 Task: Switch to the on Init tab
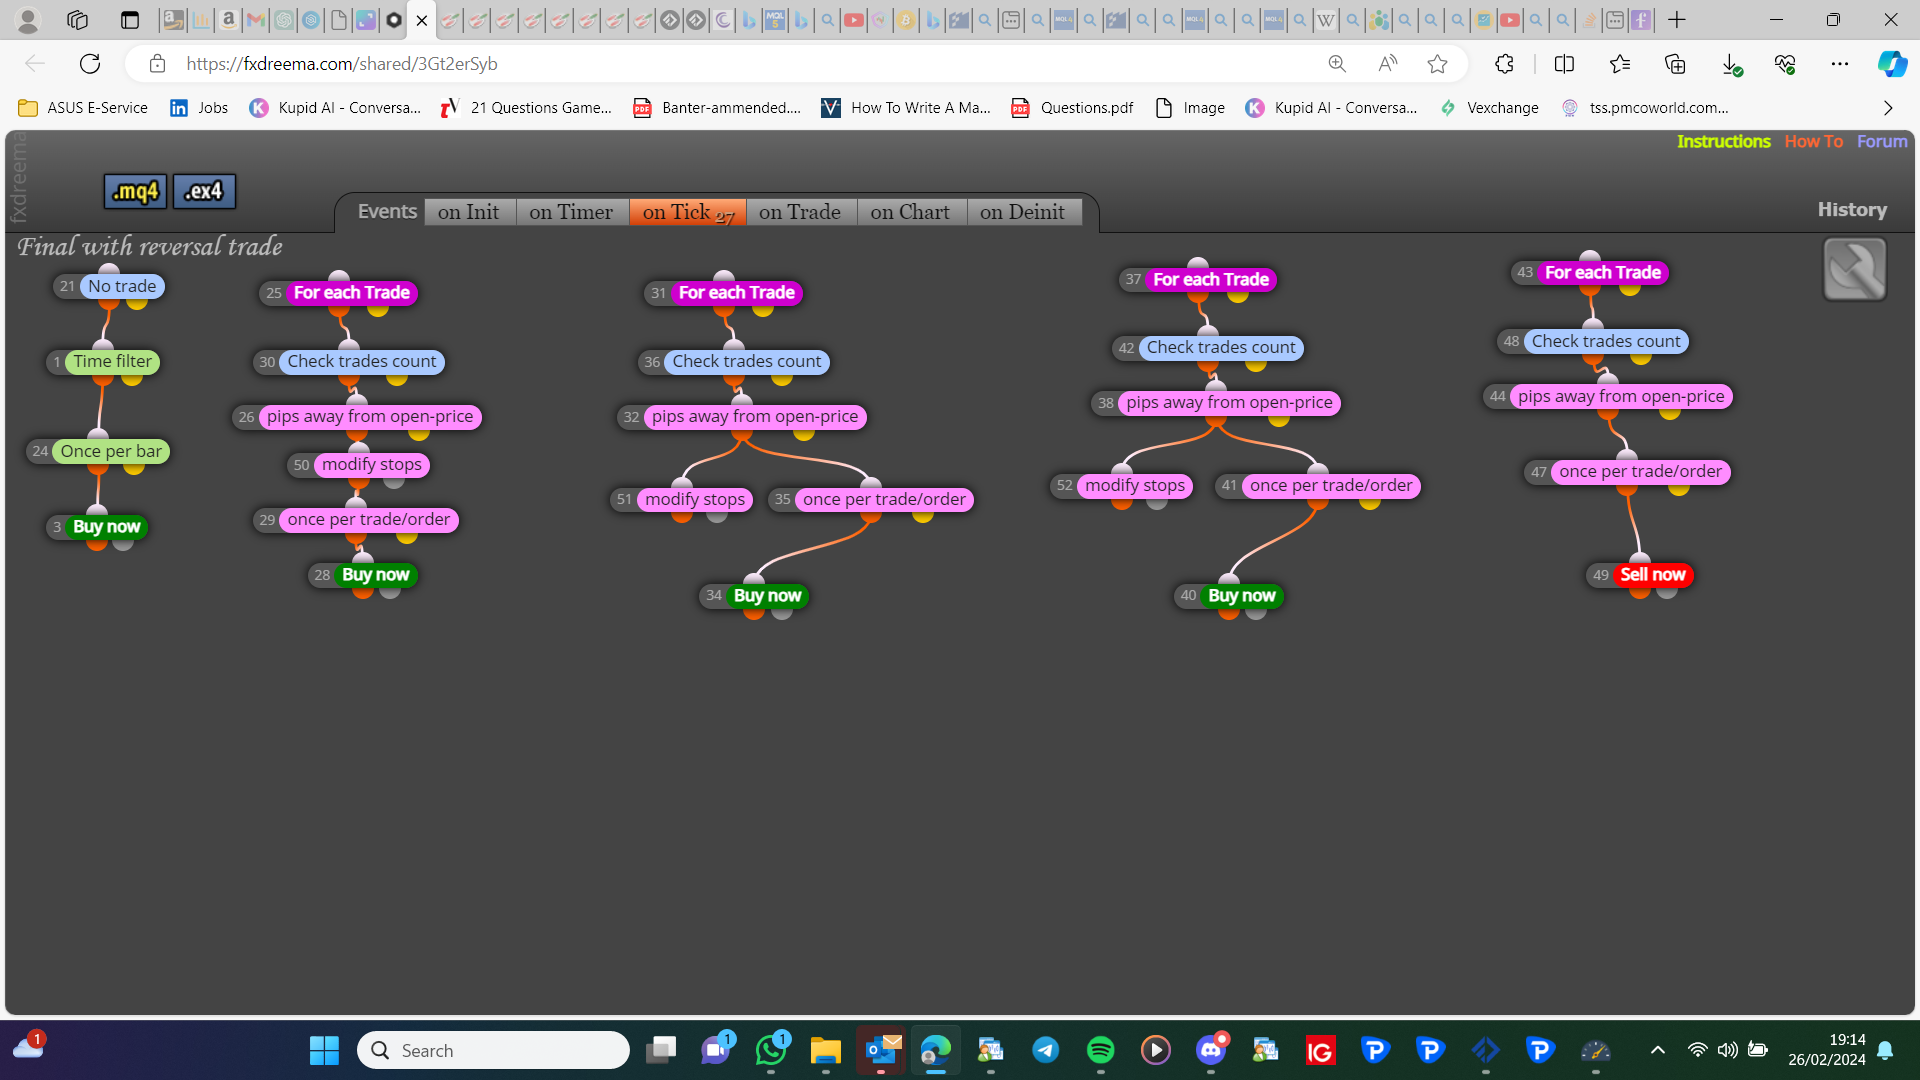[468, 212]
